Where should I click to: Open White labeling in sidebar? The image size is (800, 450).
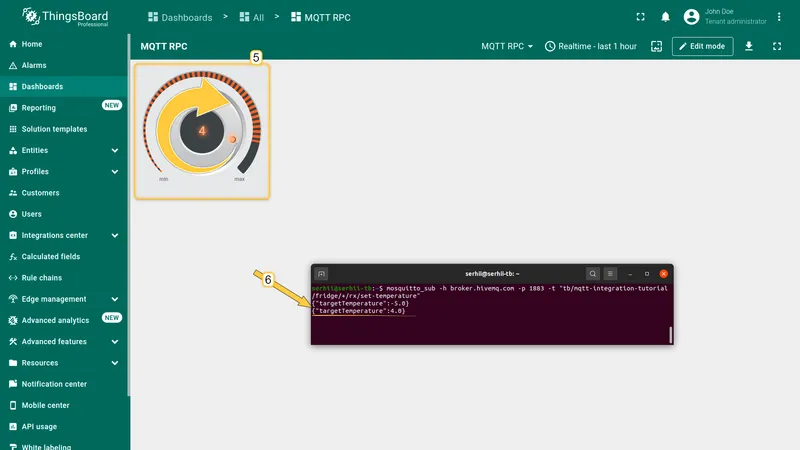(x=64, y=446)
